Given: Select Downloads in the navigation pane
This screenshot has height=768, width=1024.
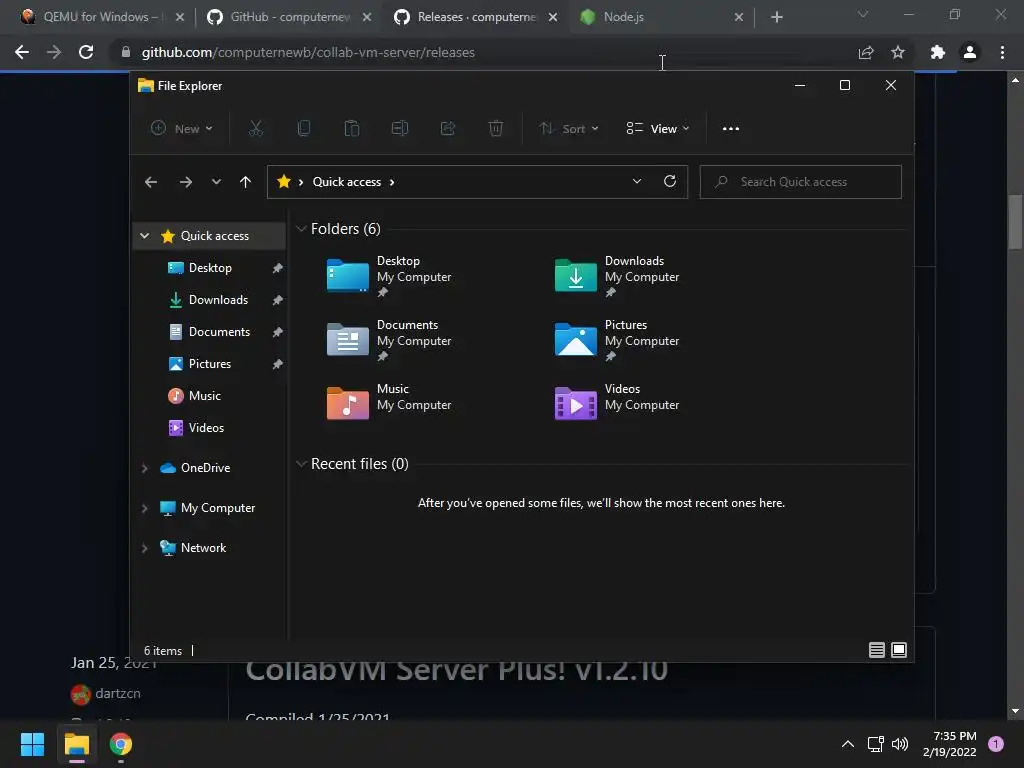Looking at the screenshot, I should pyautogui.click(x=210, y=300).
